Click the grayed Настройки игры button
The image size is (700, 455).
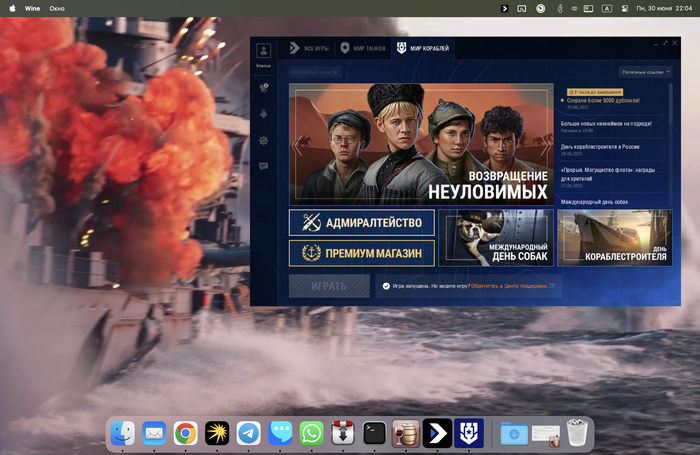click(x=315, y=72)
